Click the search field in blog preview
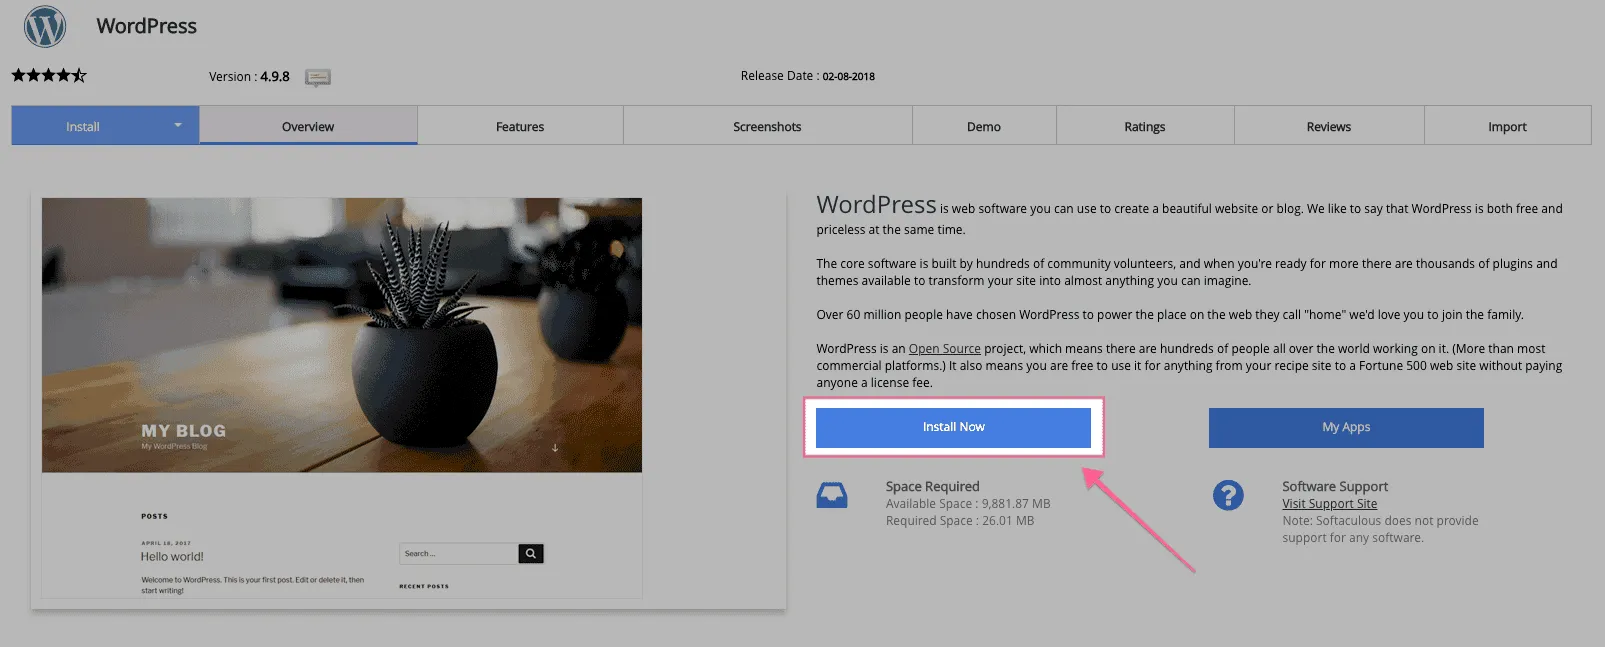The image size is (1605, 647). (x=459, y=553)
